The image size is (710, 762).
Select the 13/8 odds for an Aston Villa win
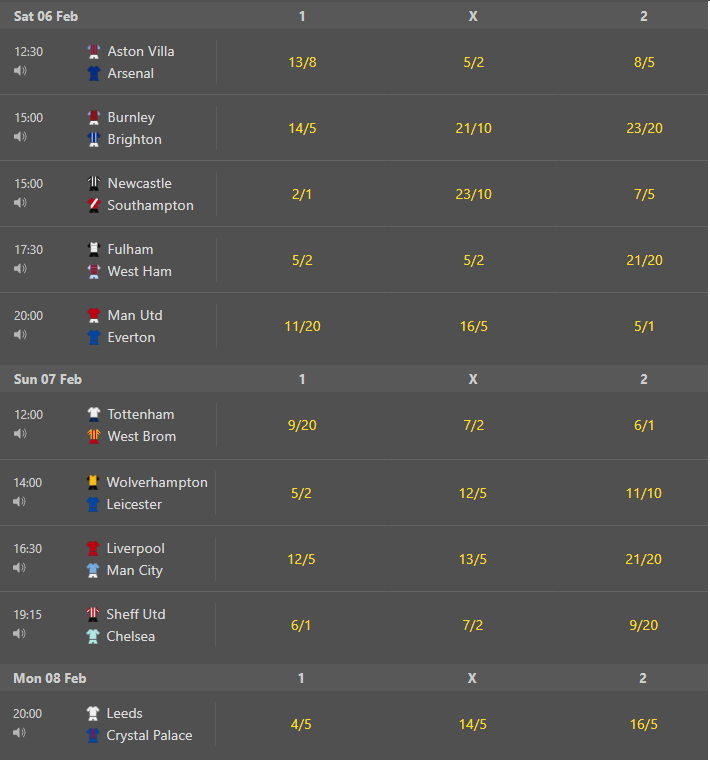point(302,62)
